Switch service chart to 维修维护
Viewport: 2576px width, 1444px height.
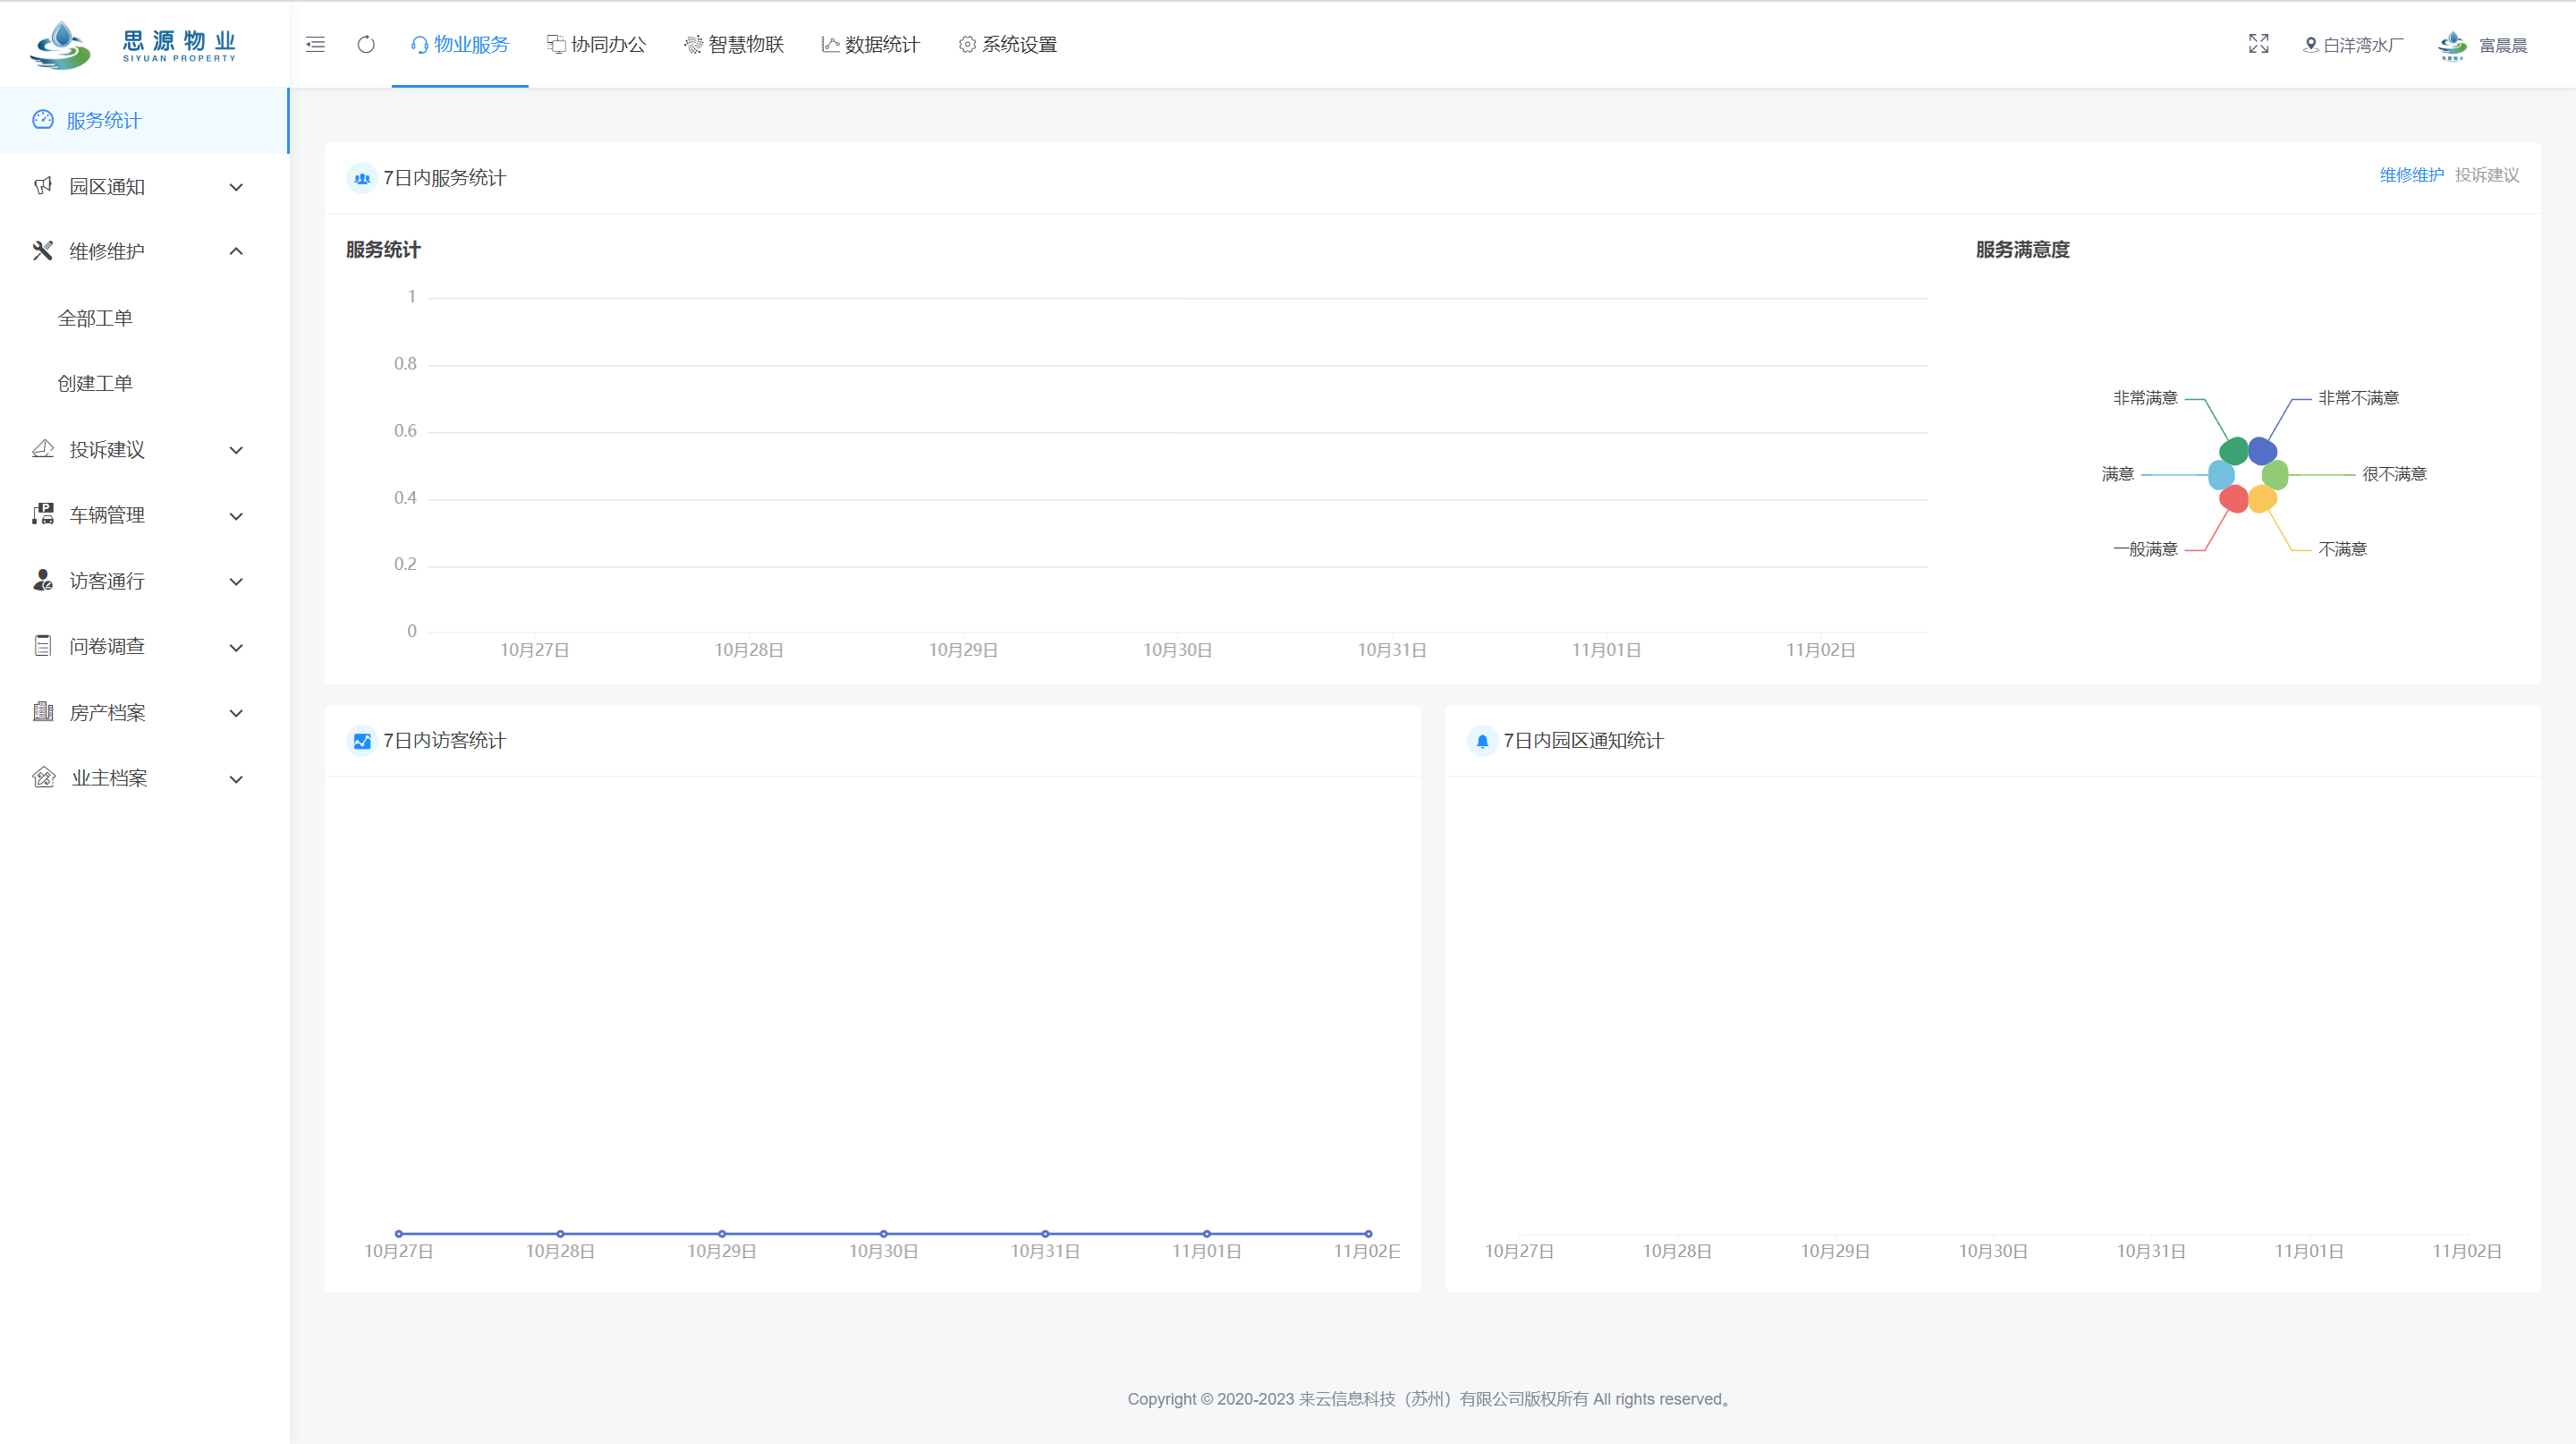(2411, 175)
